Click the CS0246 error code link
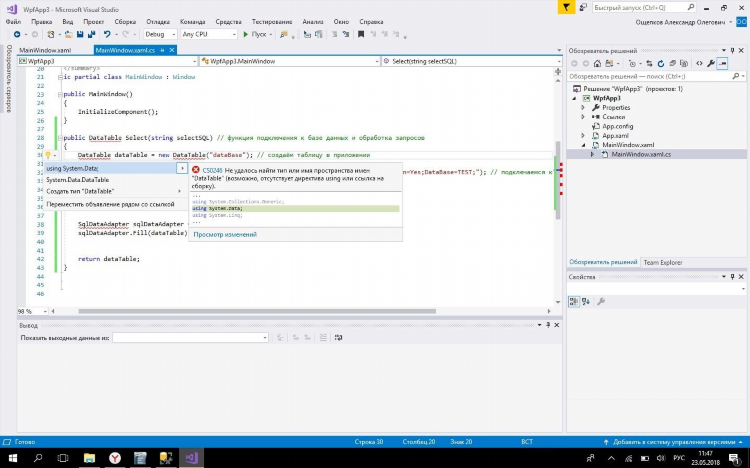This screenshot has width=750, height=468. pos(212,170)
